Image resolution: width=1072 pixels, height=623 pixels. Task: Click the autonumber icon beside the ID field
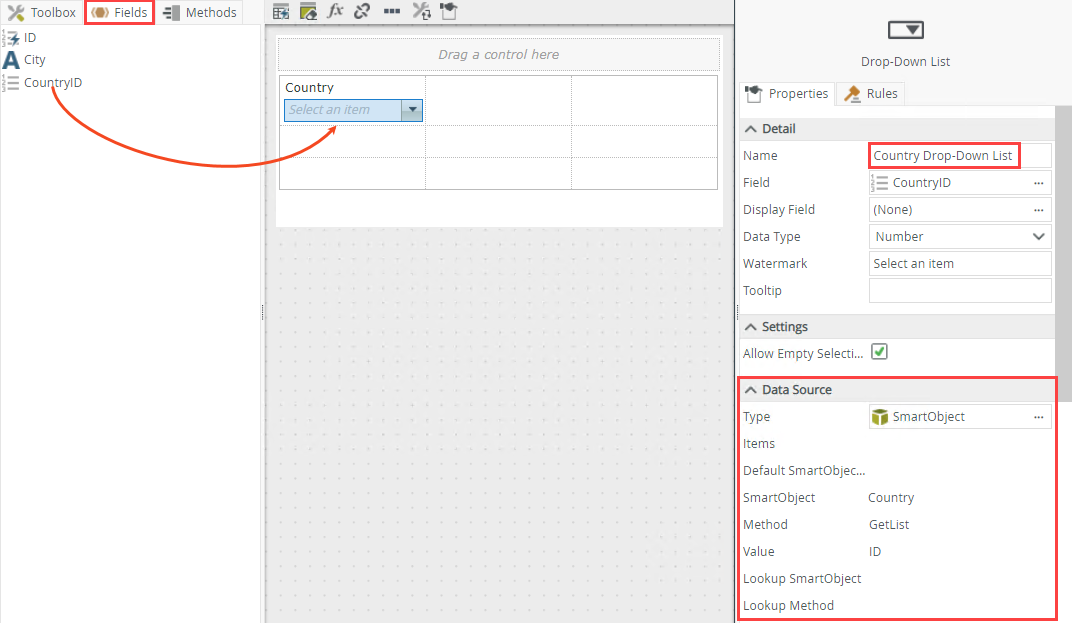(10, 36)
